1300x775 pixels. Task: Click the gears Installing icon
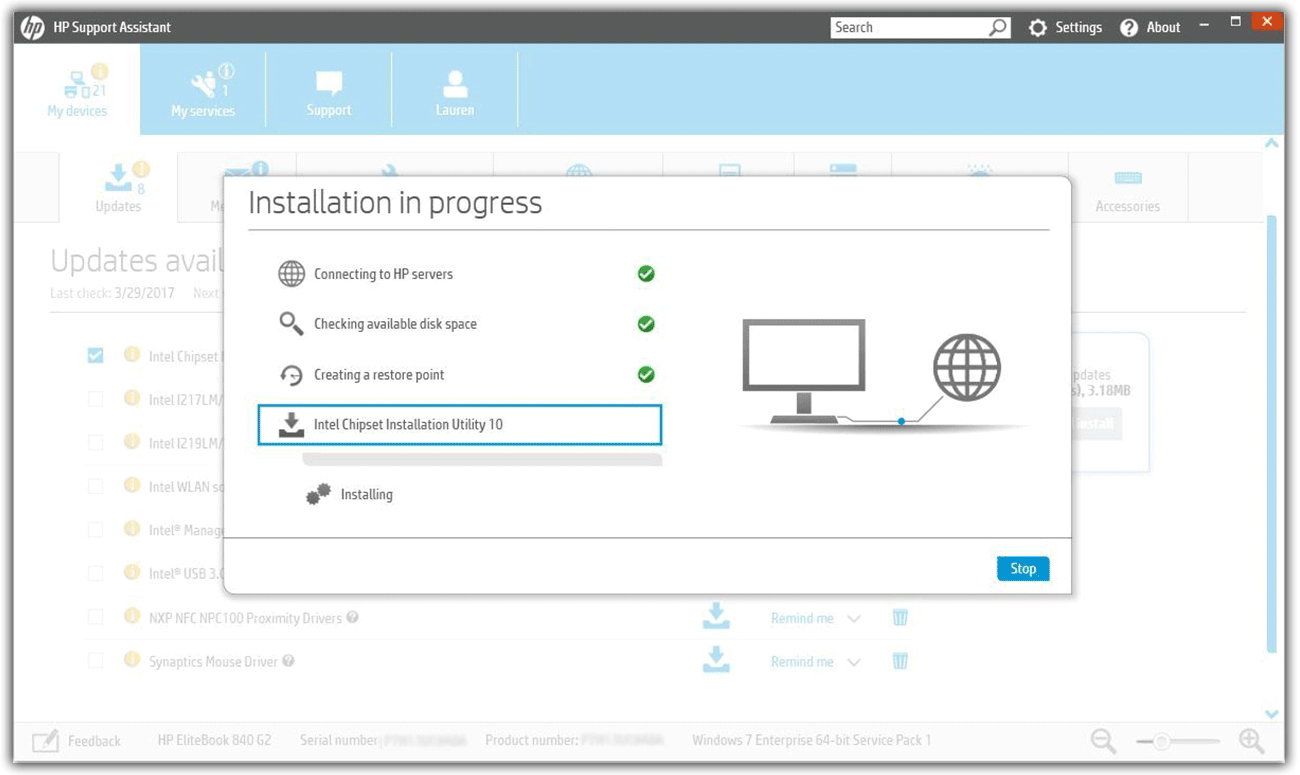pos(318,494)
